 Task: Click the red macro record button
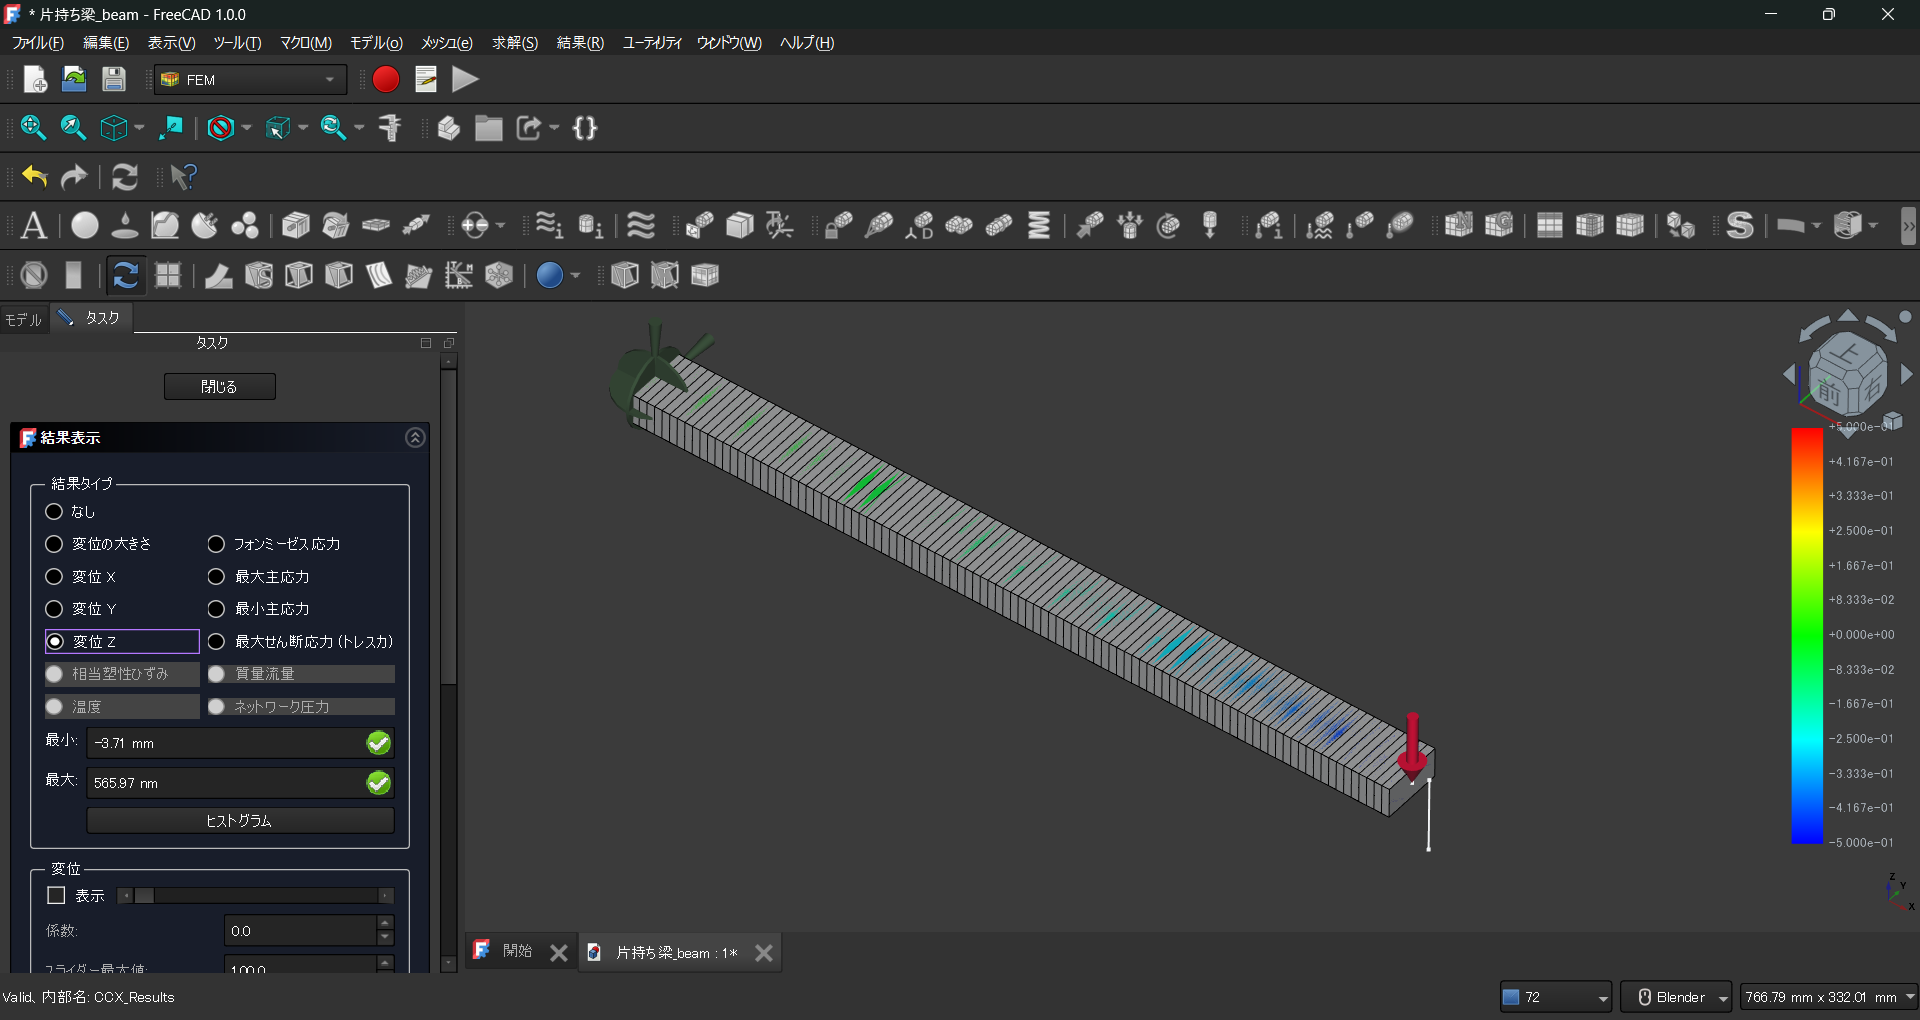click(x=386, y=80)
